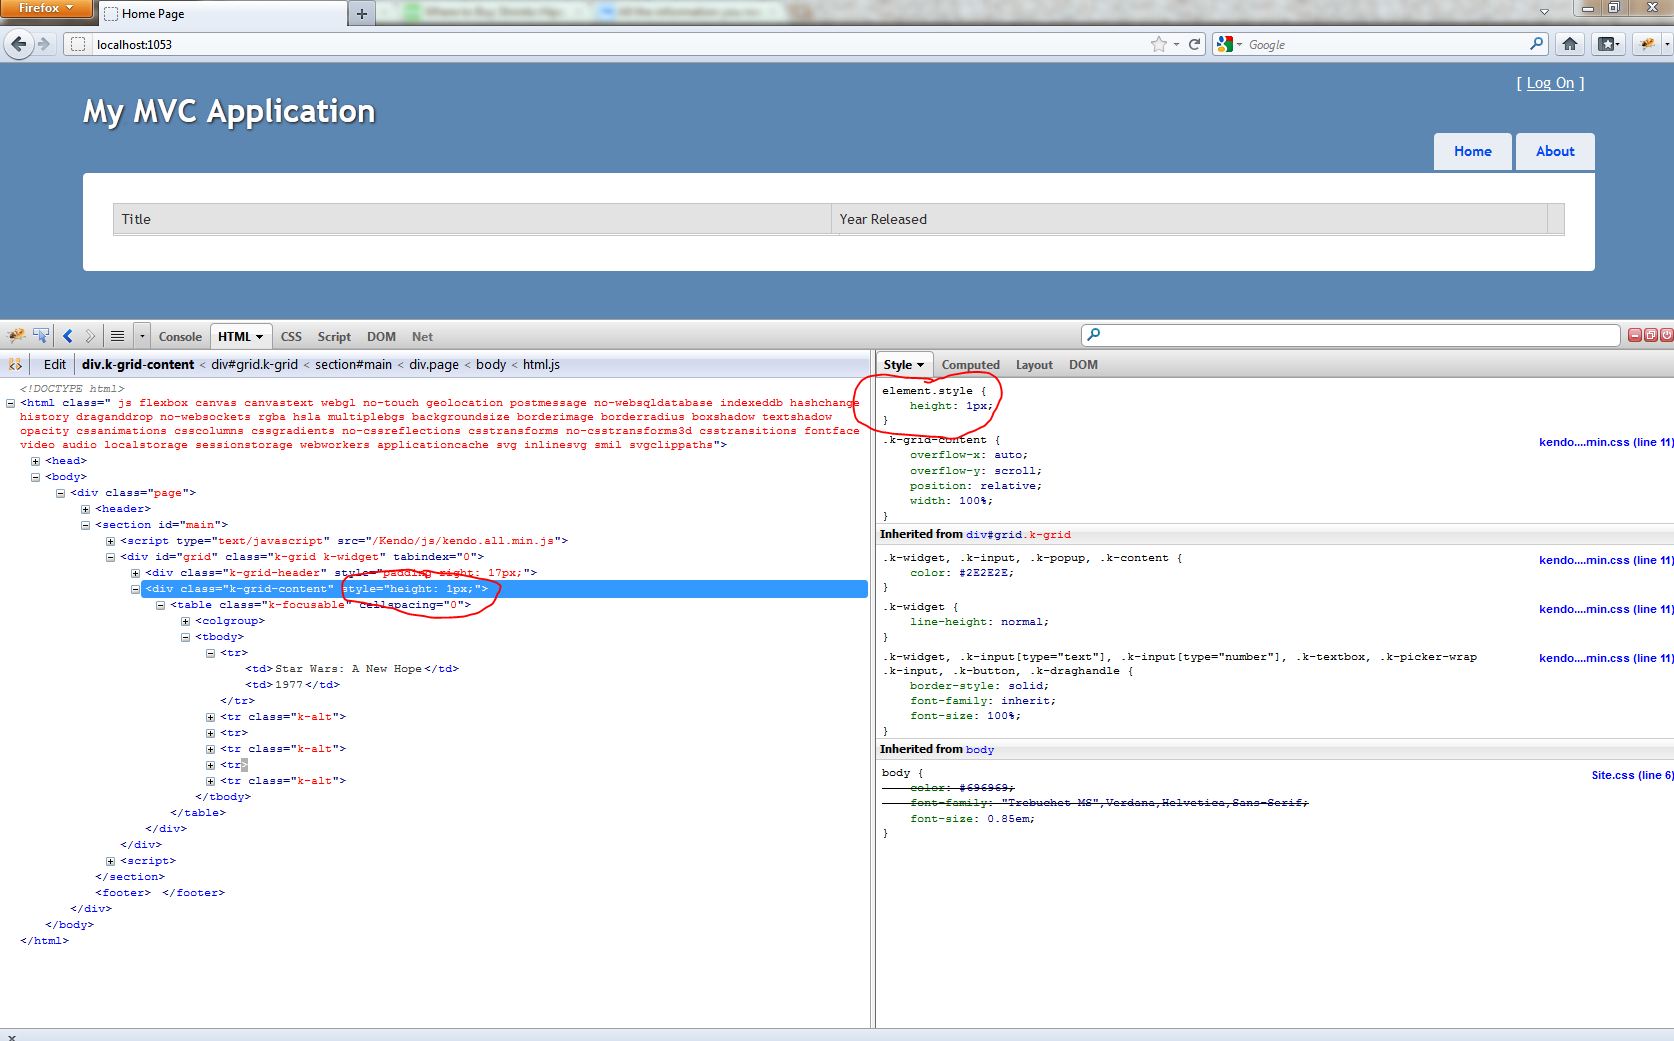Open the new tab plus button

tap(362, 14)
